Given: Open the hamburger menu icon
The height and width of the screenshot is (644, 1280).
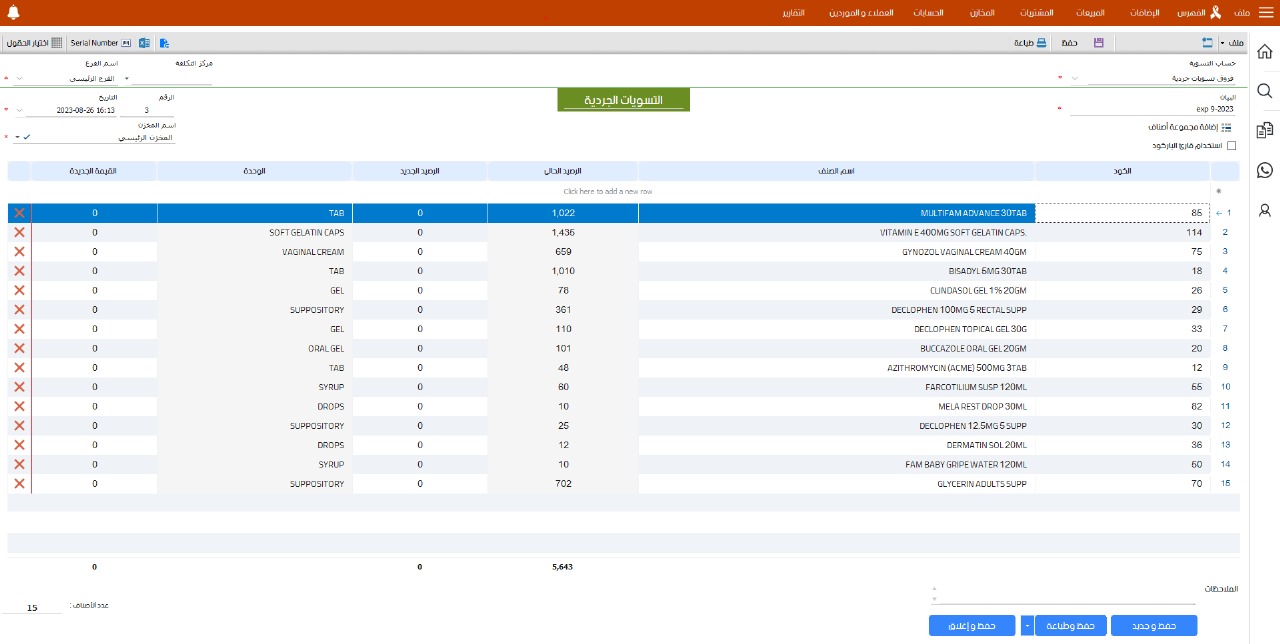Looking at the screenshot, I should 1266,13.
